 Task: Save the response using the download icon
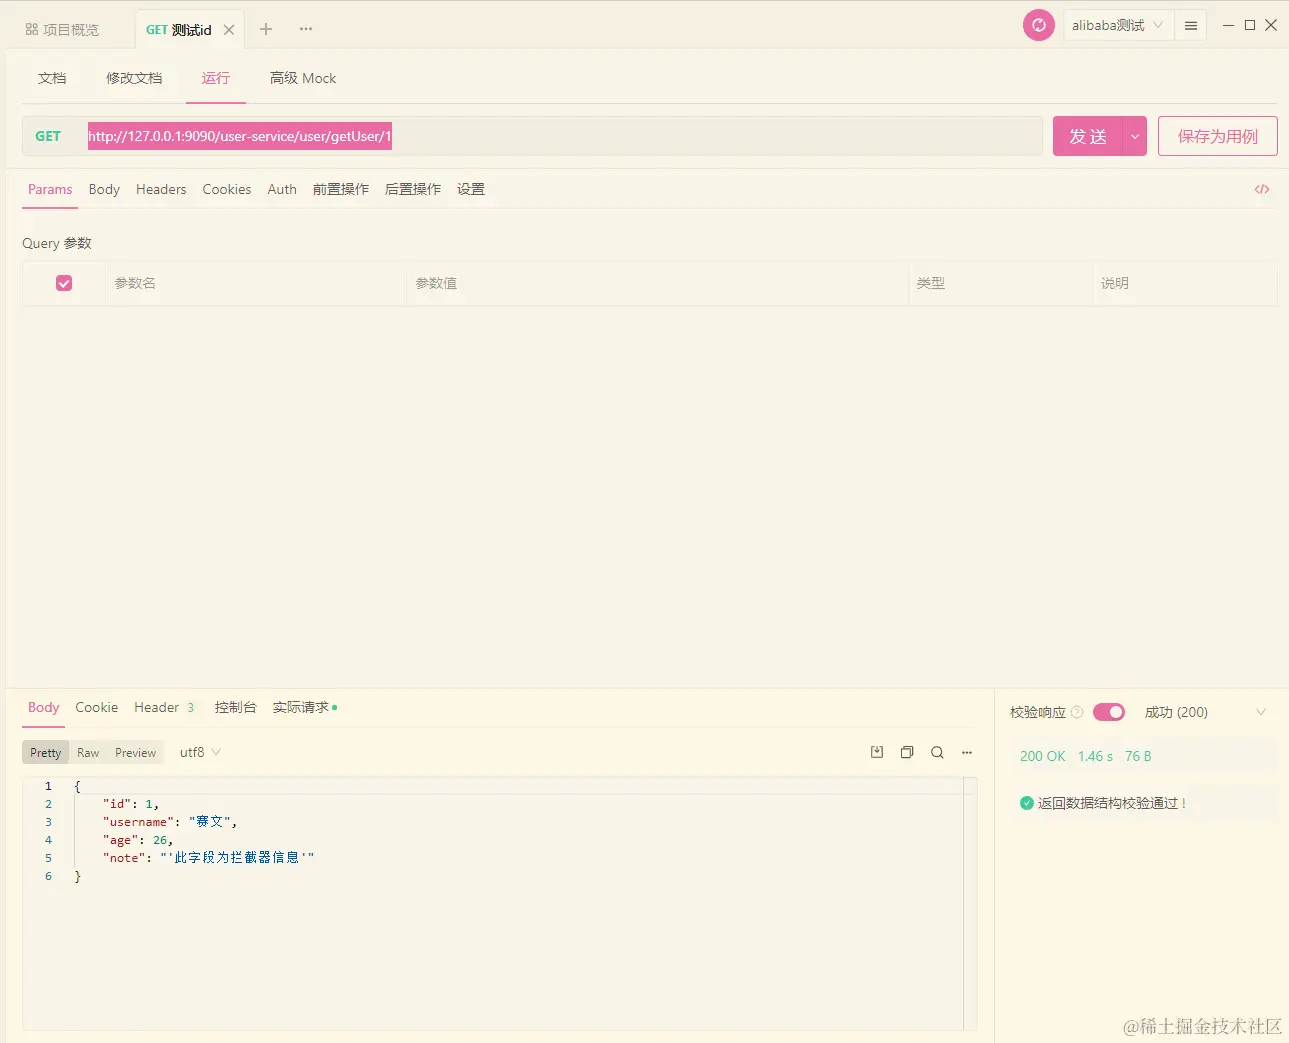[877, 752]
